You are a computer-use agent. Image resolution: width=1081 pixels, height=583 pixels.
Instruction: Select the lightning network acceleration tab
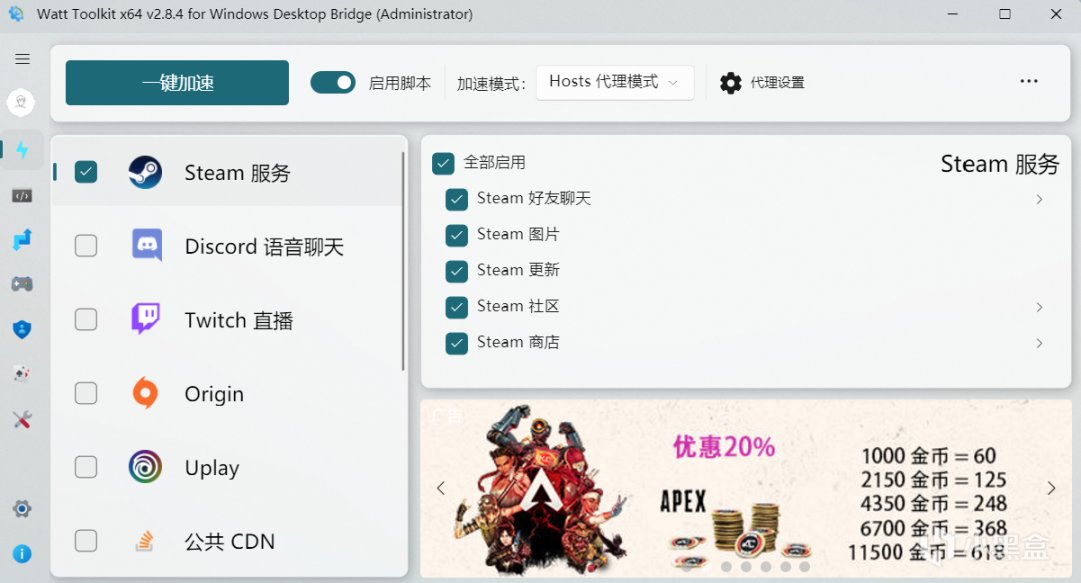[22, 150]
